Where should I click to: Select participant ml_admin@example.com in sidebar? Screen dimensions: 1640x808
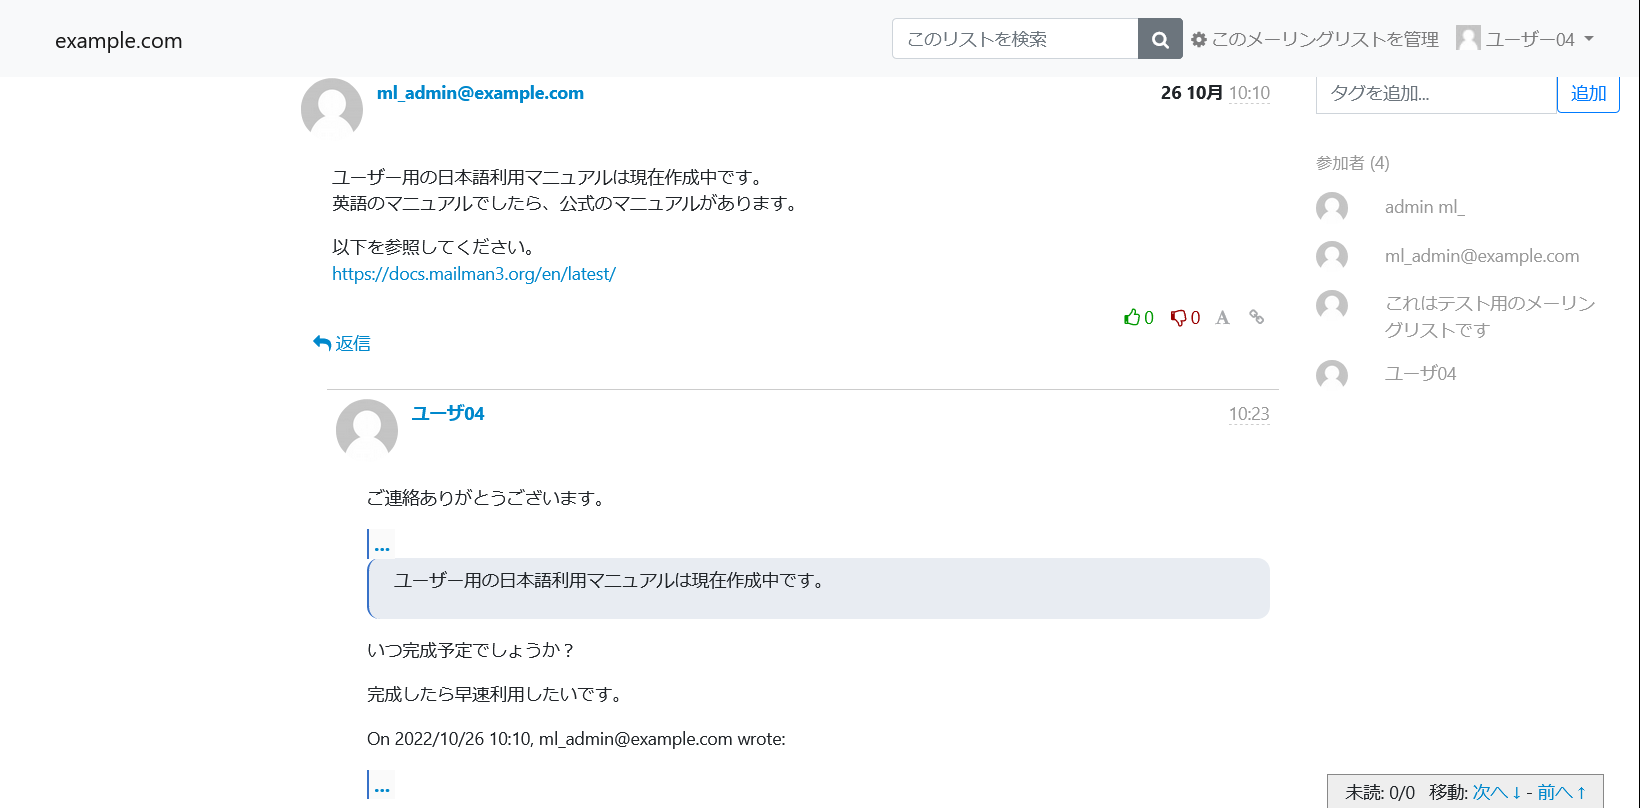[1482, 256]
